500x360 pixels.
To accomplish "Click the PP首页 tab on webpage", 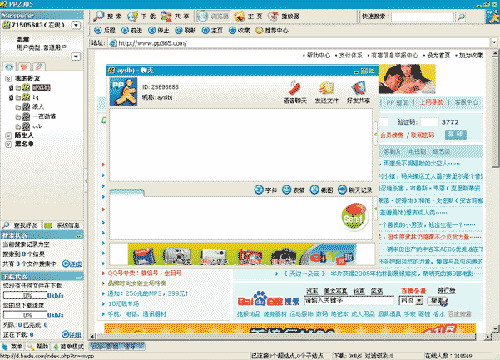I will pyautogui.click(x=397, y=103).
